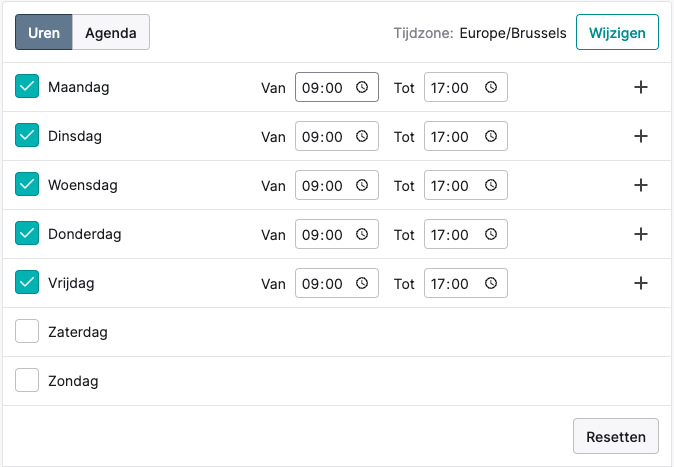This screenshot has height=467, width=674.
Task: Enable the Zondag checkbox
Action: pyautogui.click(x=27, y=380)
